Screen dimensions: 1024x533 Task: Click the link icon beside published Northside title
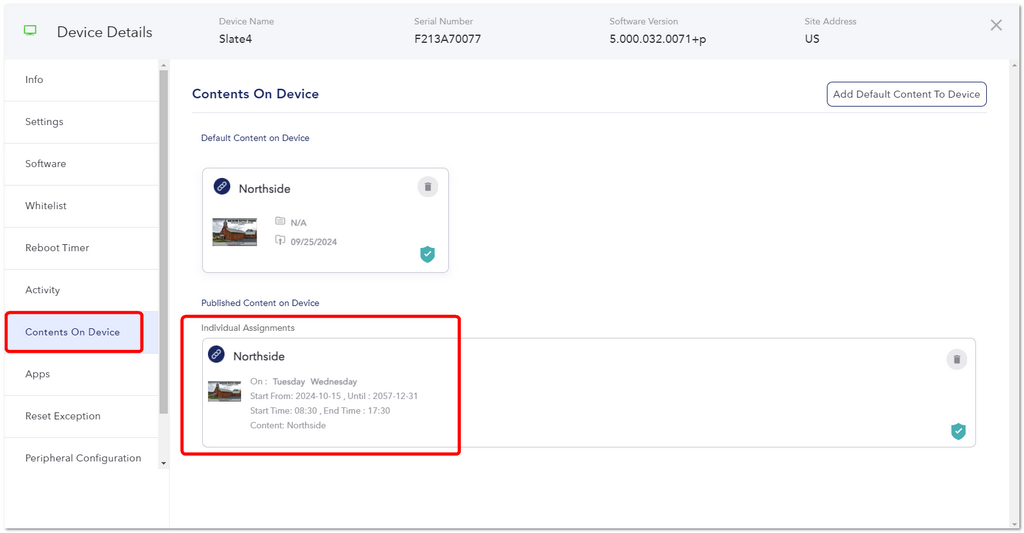pos(216,354)
